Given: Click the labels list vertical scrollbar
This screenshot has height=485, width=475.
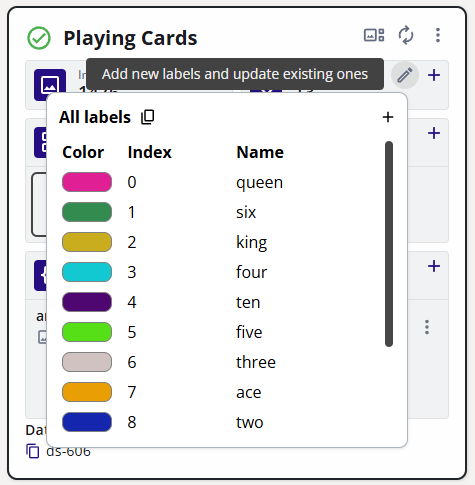Looking at the screenshot, I should click(x=389, y=244).
